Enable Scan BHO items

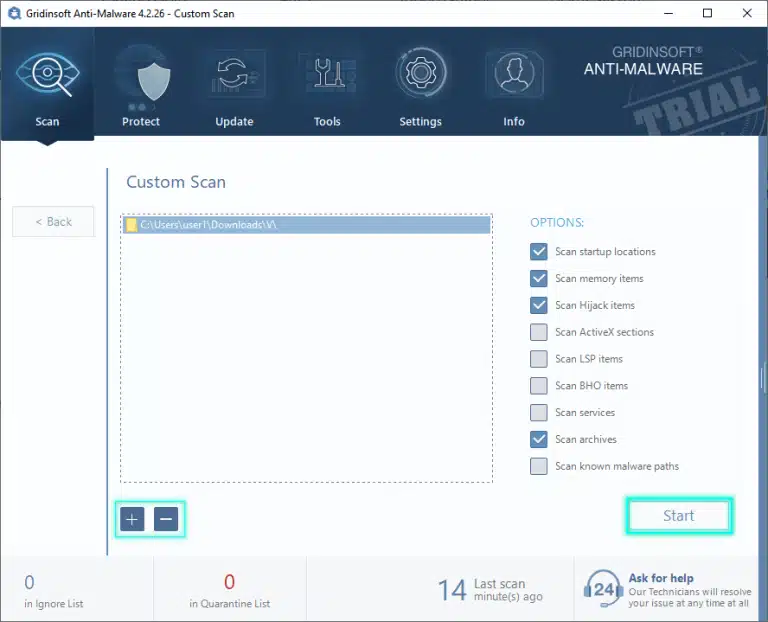(539, 385)
